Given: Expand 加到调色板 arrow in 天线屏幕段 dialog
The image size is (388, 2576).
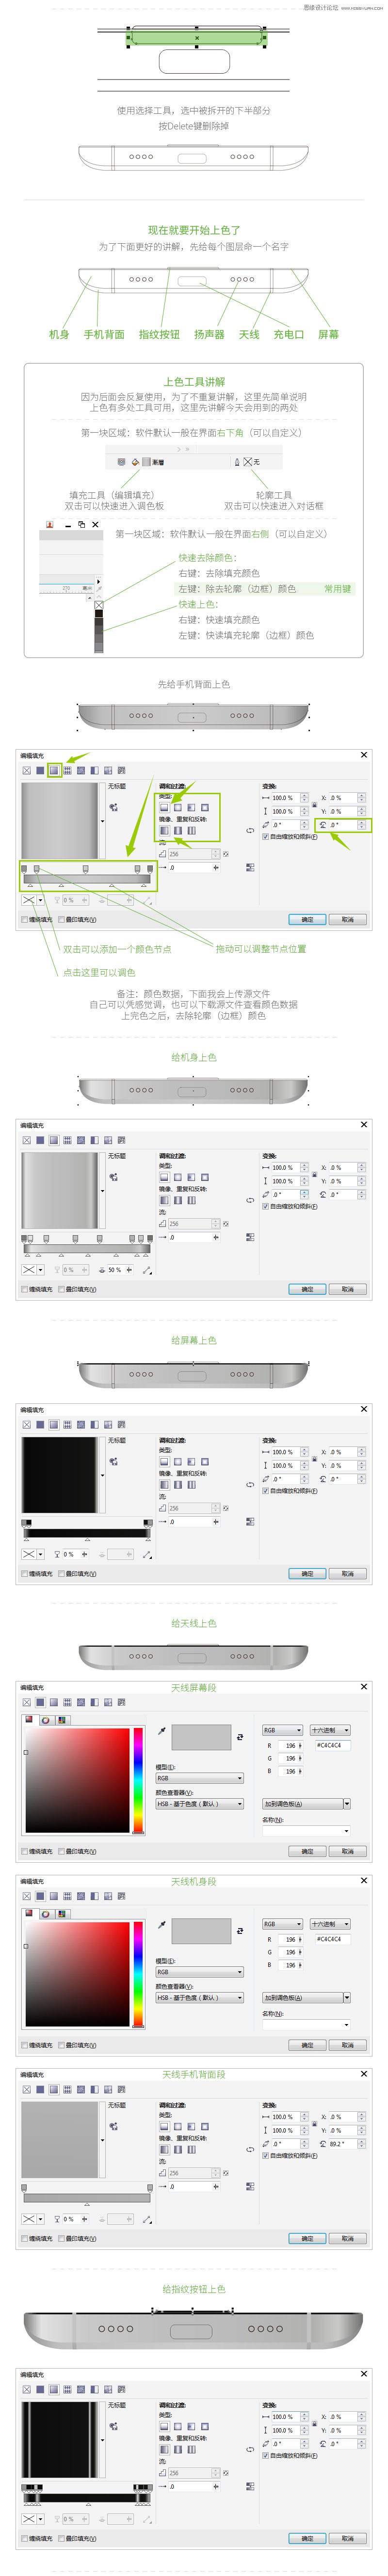Looking at the screenshot, I should point(347,1804).
